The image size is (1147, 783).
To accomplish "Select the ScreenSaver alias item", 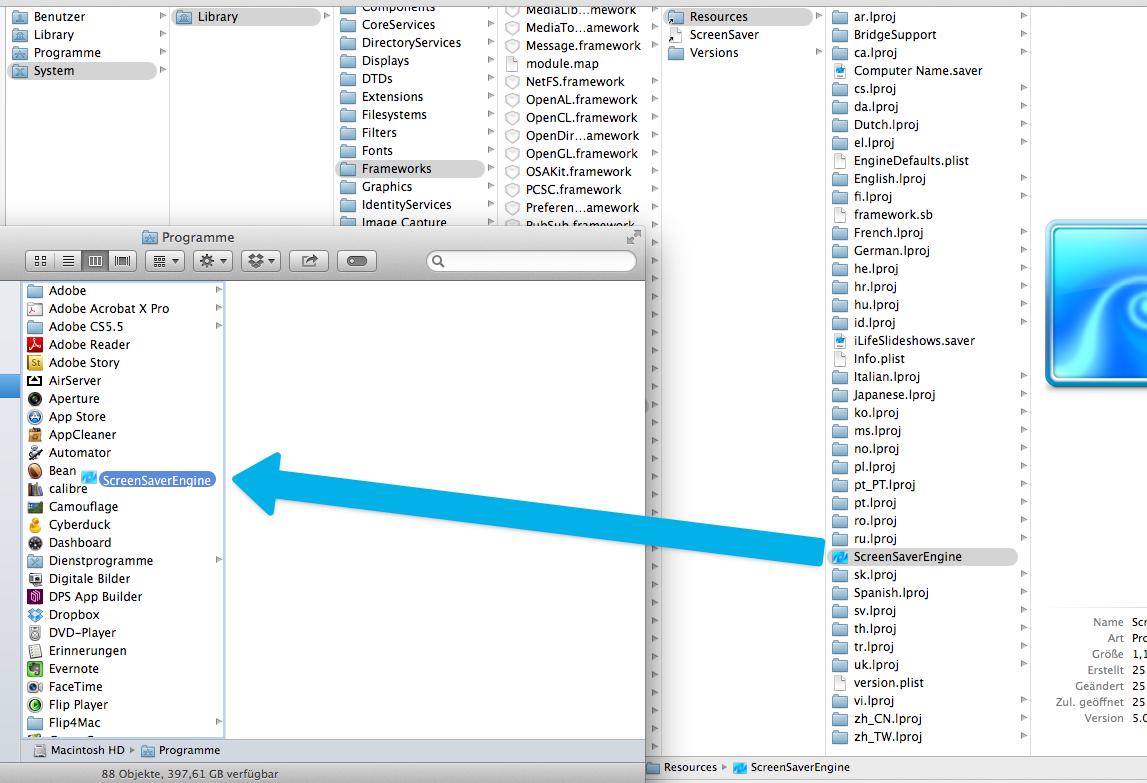I will click(723, 35).
